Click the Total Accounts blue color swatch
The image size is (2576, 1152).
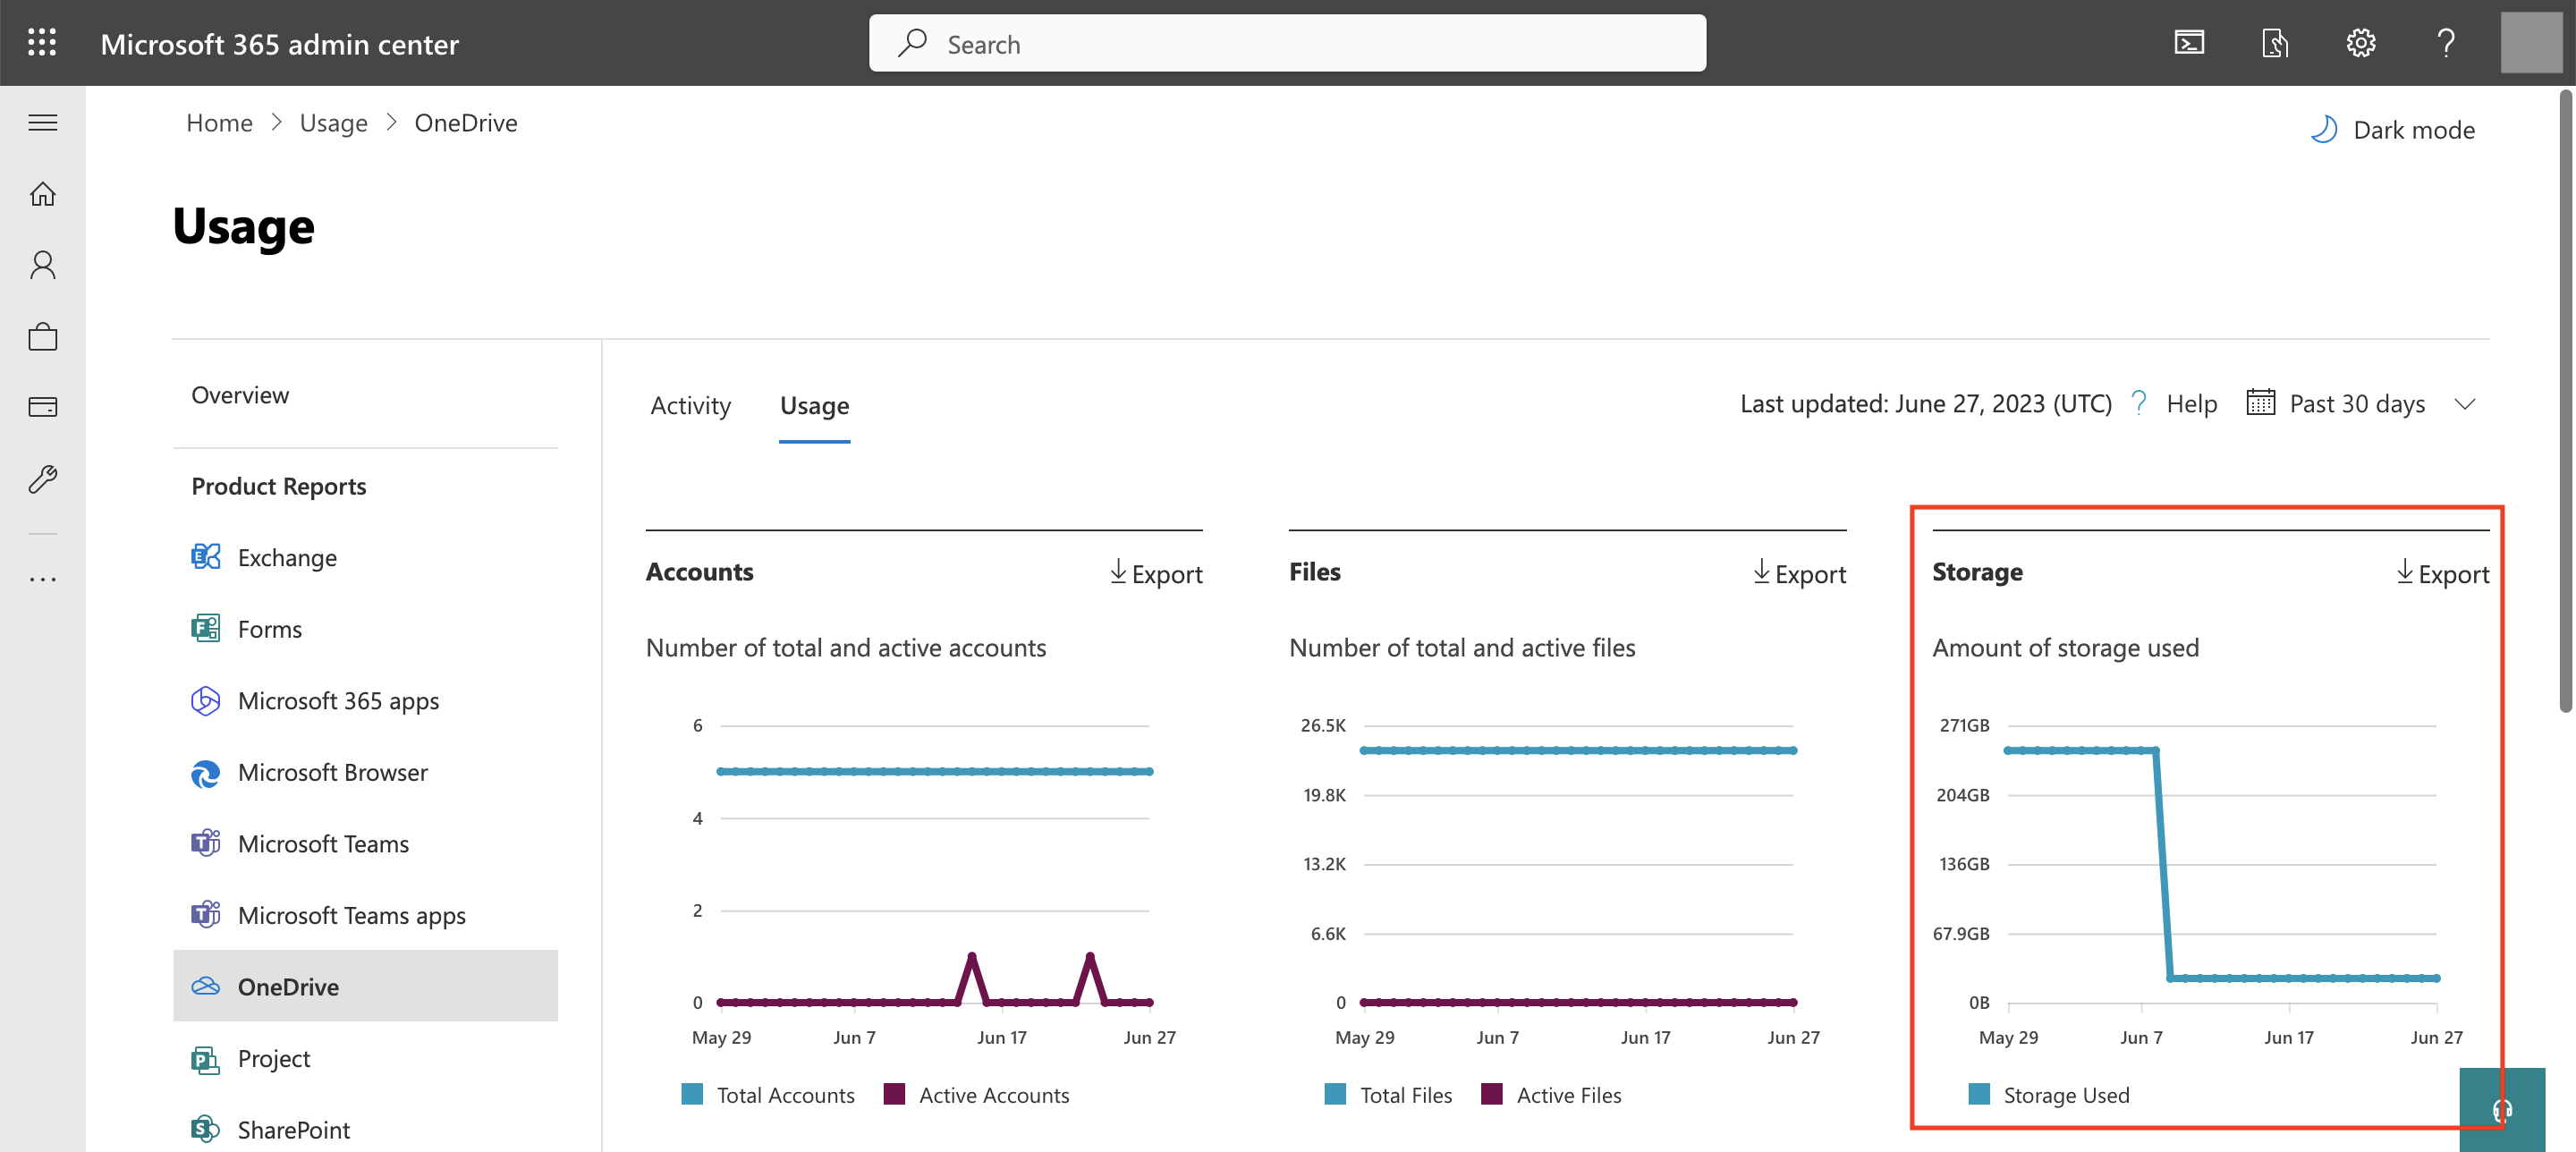click(692, 1093)
